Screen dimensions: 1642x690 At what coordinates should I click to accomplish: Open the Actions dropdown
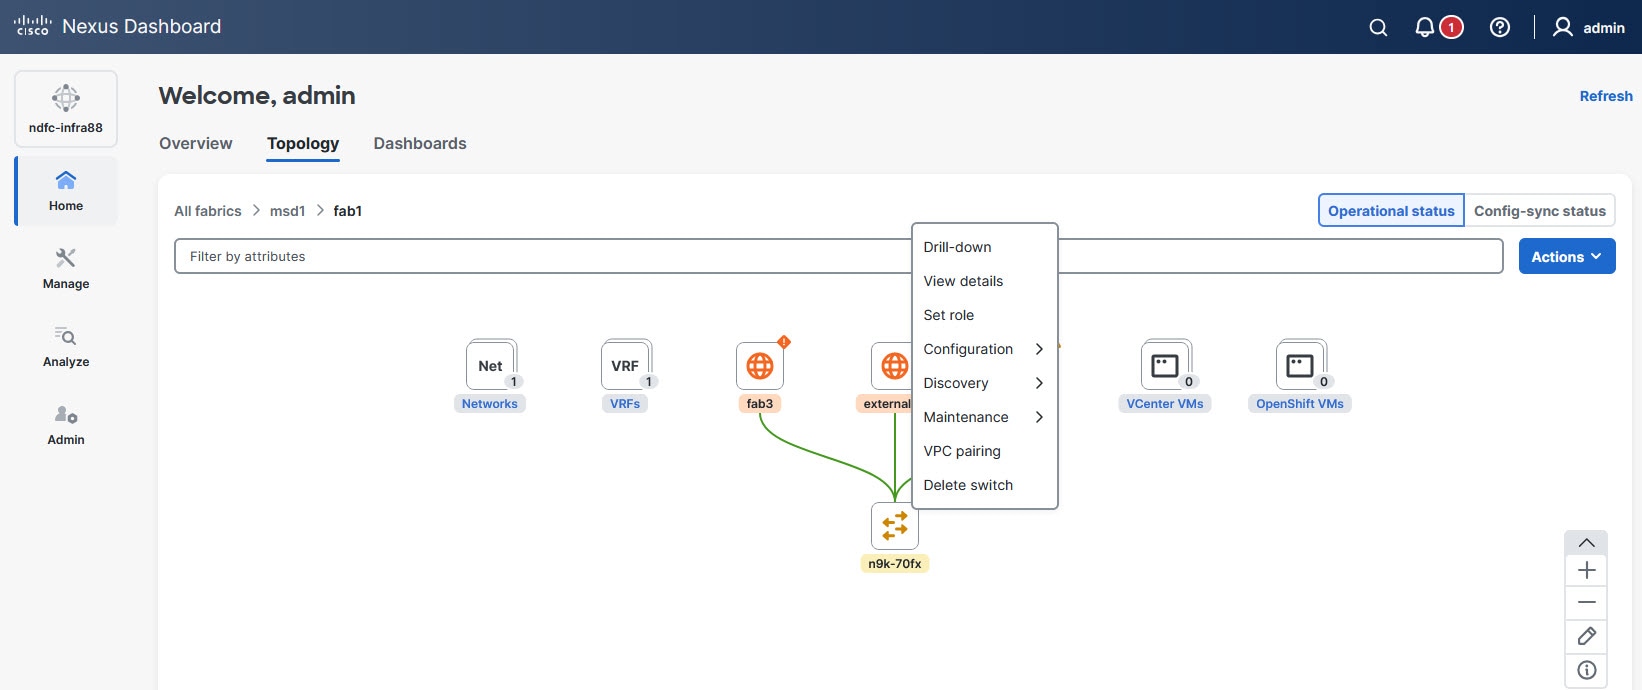pos(1567,257)
